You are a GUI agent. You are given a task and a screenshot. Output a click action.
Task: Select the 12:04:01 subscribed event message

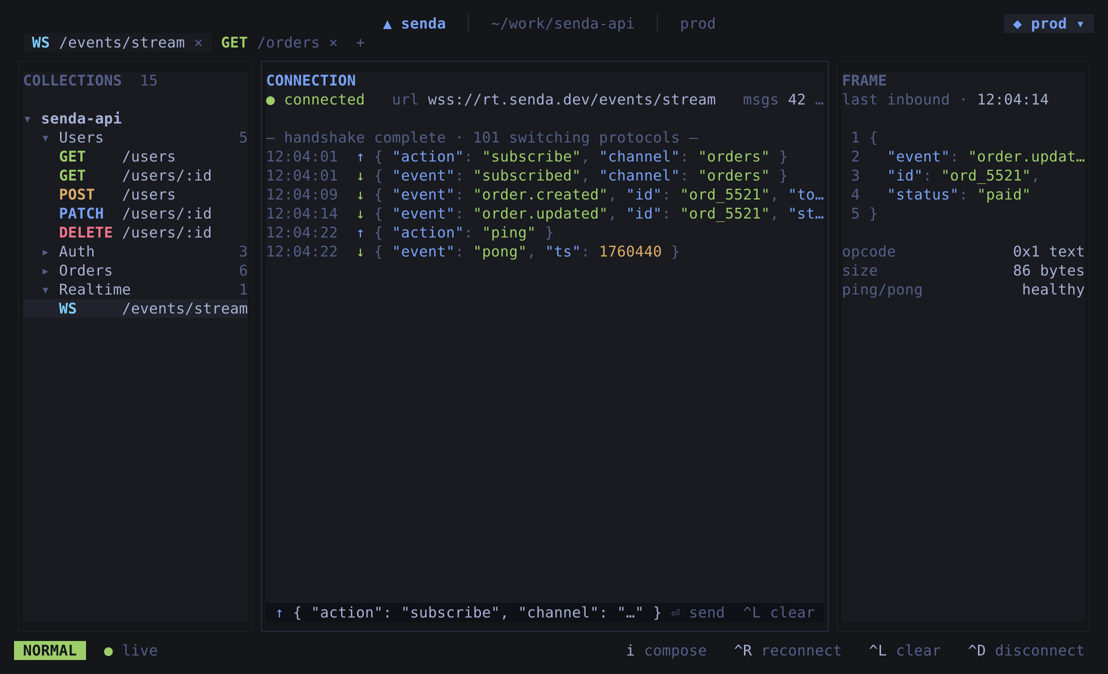[x=545, y=175]
